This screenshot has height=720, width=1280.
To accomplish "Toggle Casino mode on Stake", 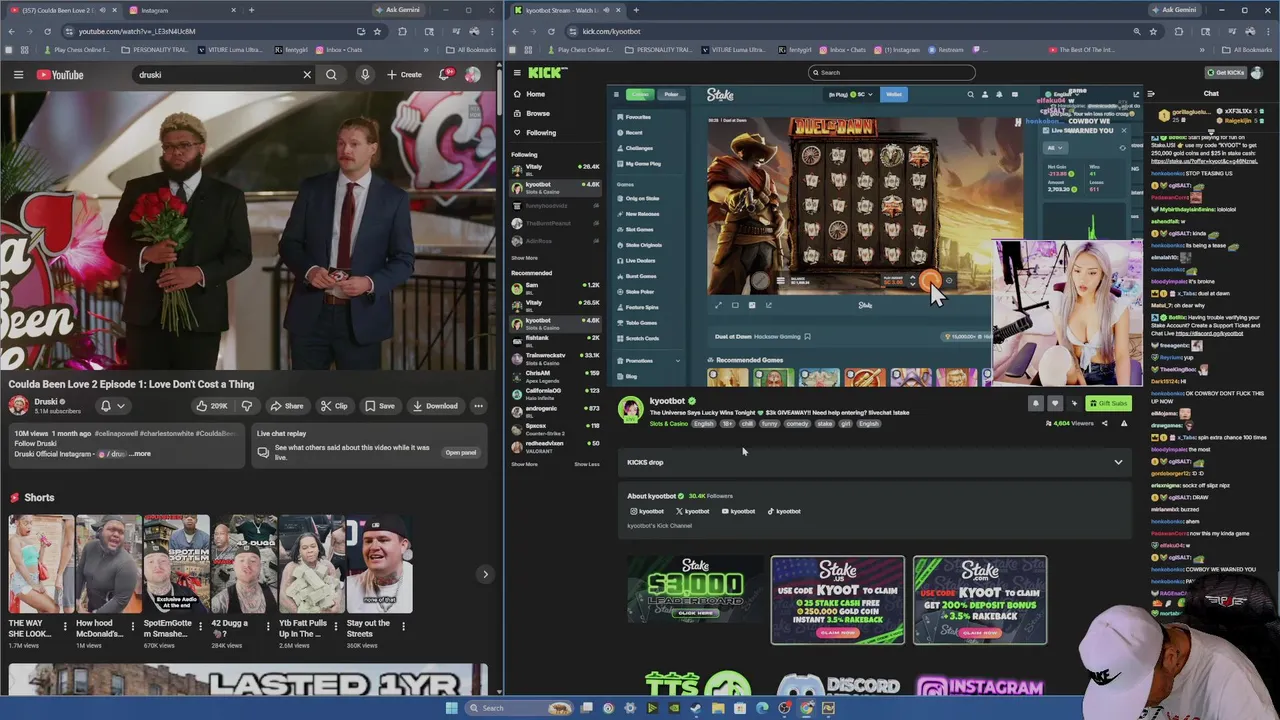I will [639, 94].
